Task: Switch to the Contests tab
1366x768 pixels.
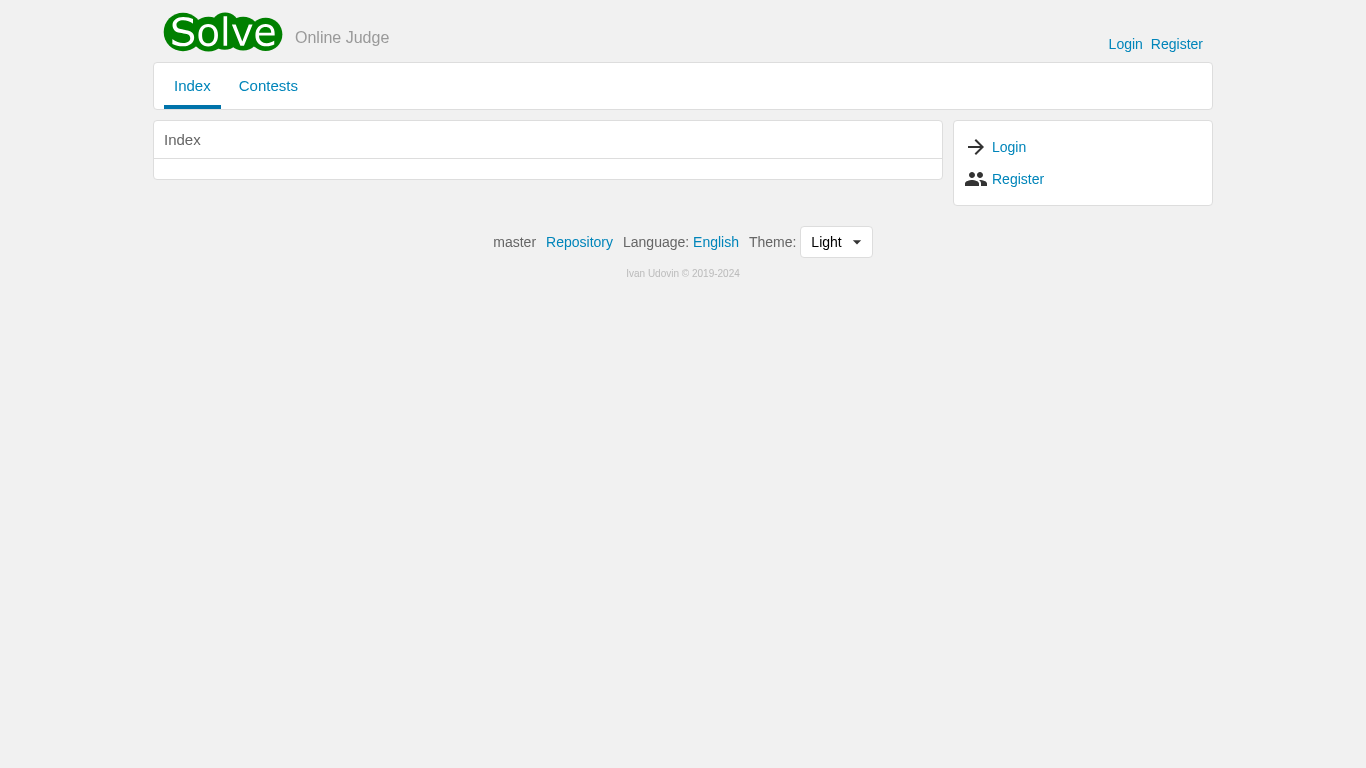Action: click(268, 86)
